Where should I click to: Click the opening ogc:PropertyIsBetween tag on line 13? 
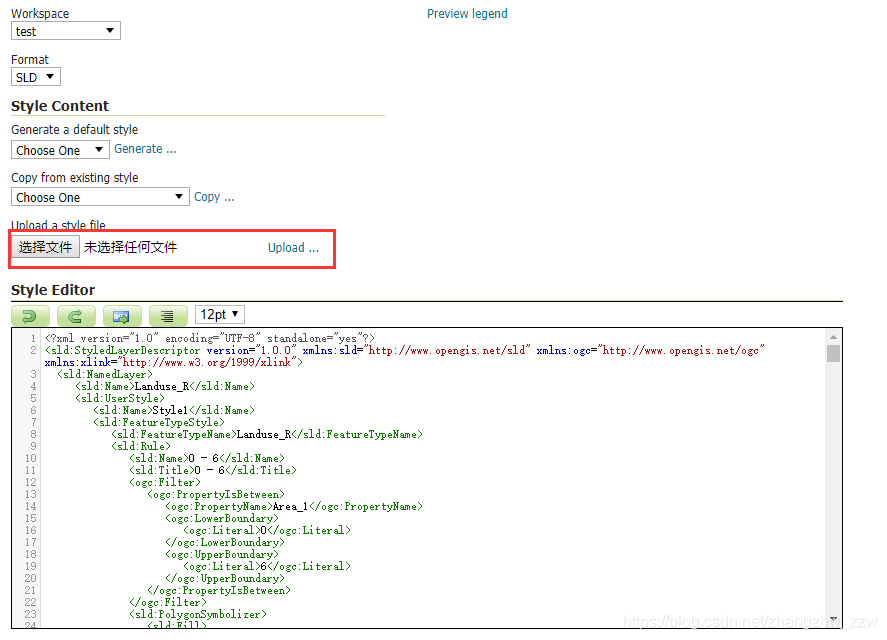(x=216, y=494)
